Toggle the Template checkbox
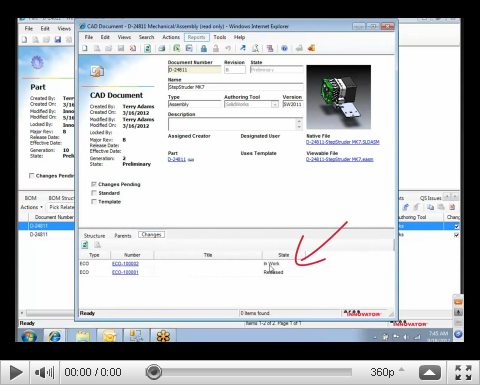Viewport: 480px width, 385px height. click(94, 202)
